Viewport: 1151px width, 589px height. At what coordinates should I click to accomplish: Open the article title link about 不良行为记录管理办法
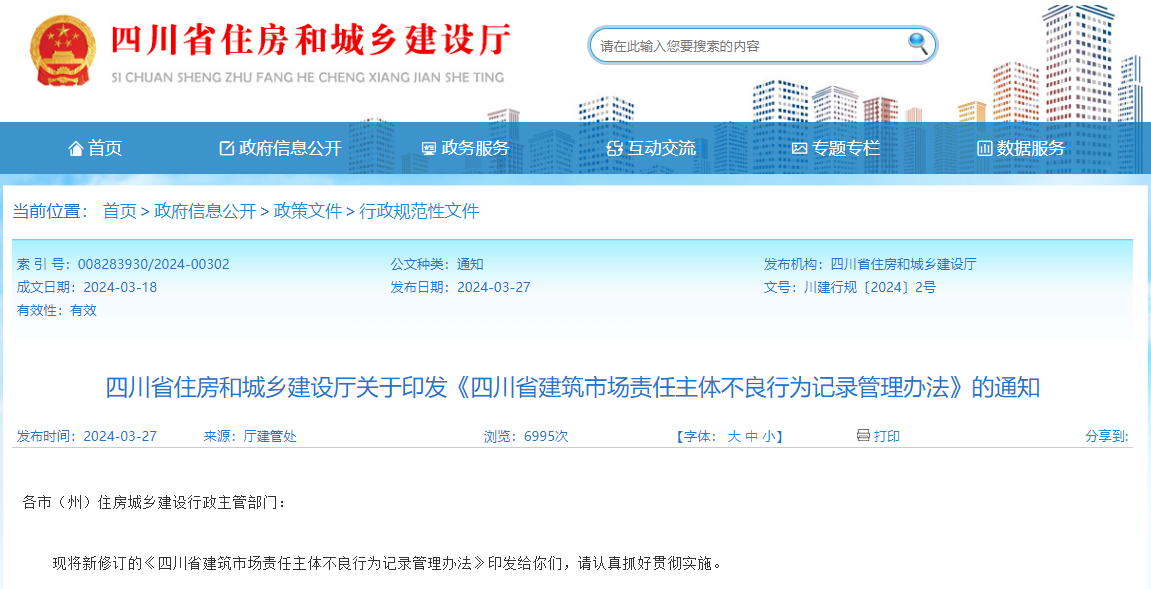tap(575, 387)
